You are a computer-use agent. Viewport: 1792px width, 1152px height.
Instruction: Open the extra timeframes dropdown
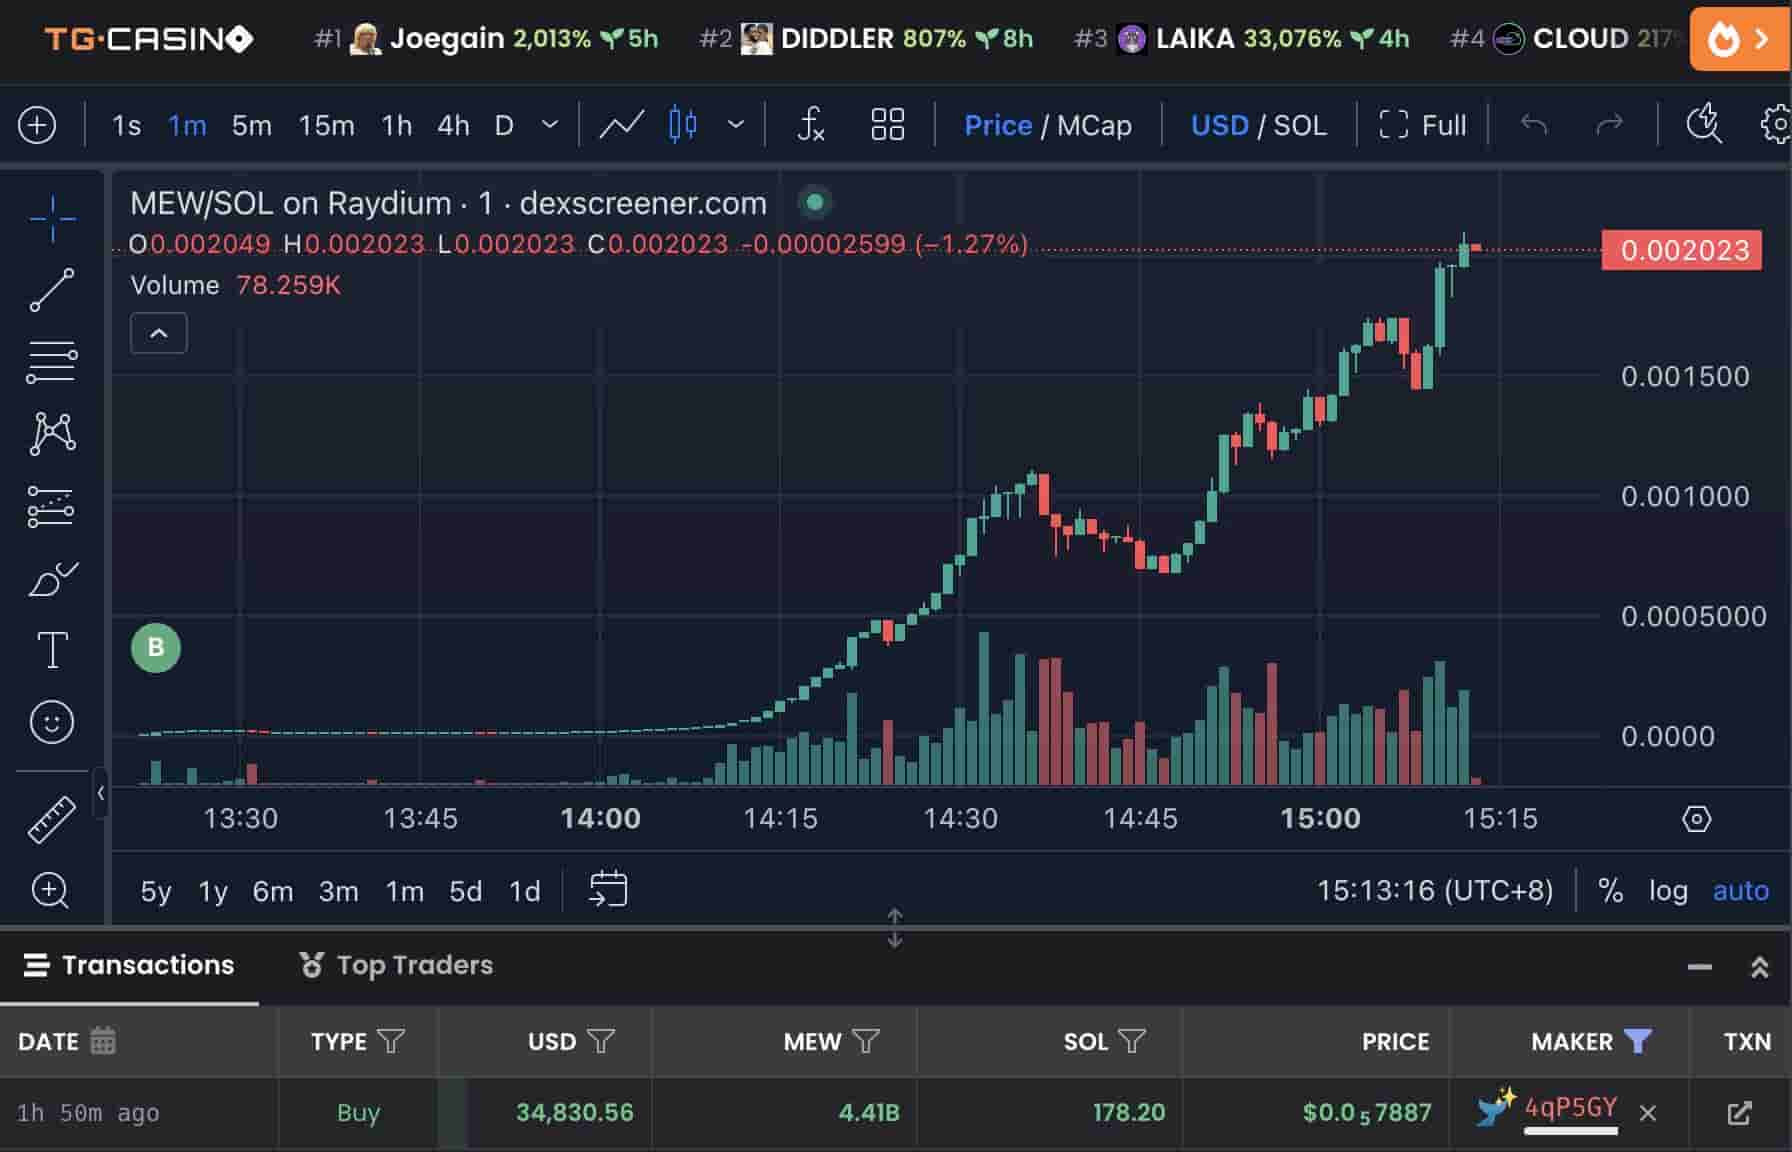pos(548,125)
